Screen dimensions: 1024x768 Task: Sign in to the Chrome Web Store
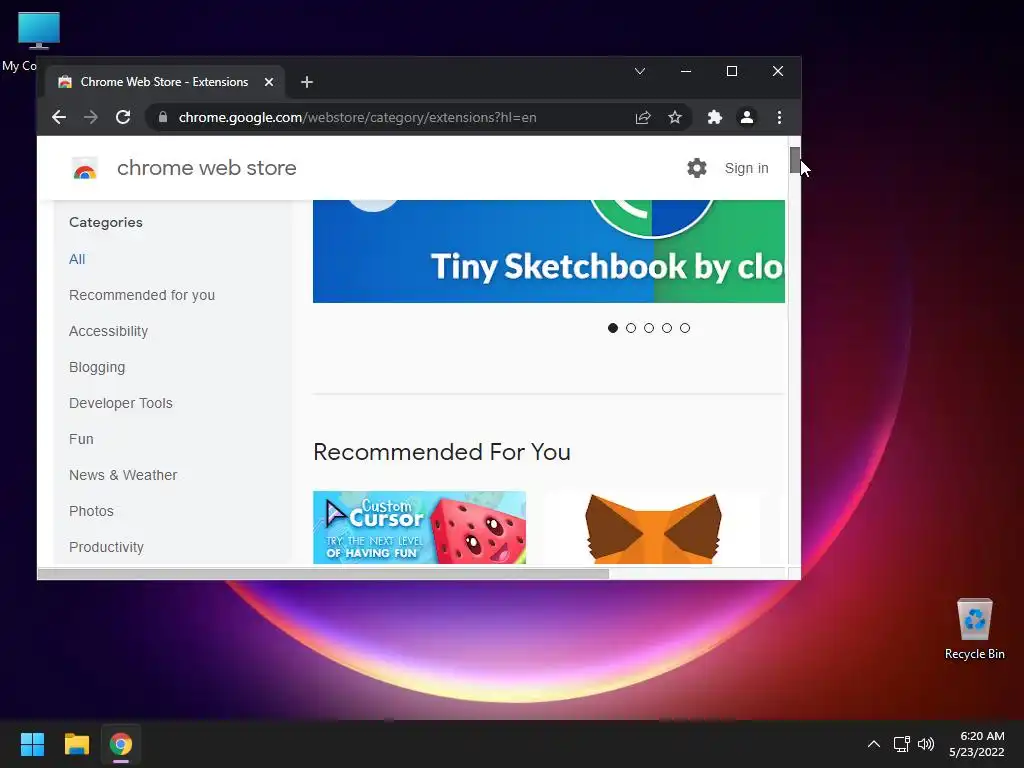pyautogui.click(x=746, y=168)
